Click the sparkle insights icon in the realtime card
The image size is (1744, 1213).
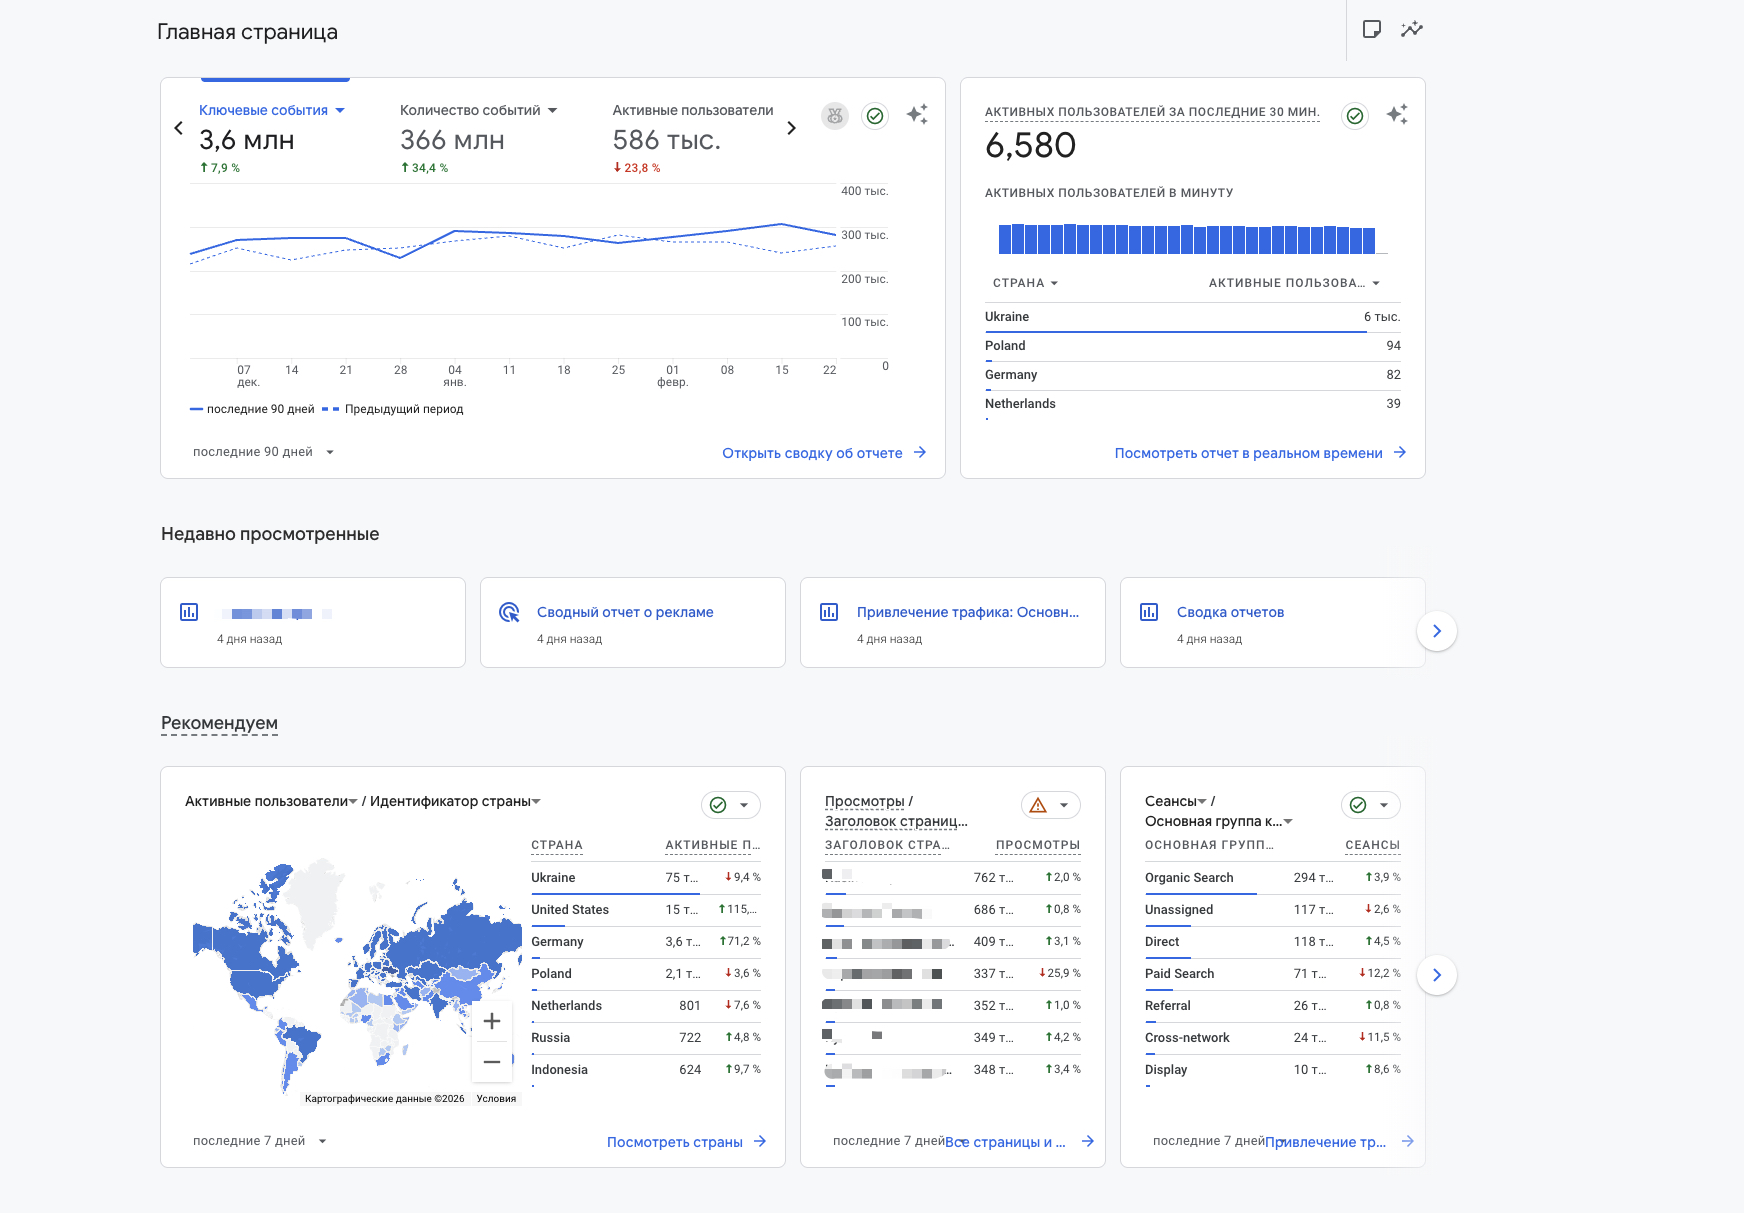(1397, 115)
